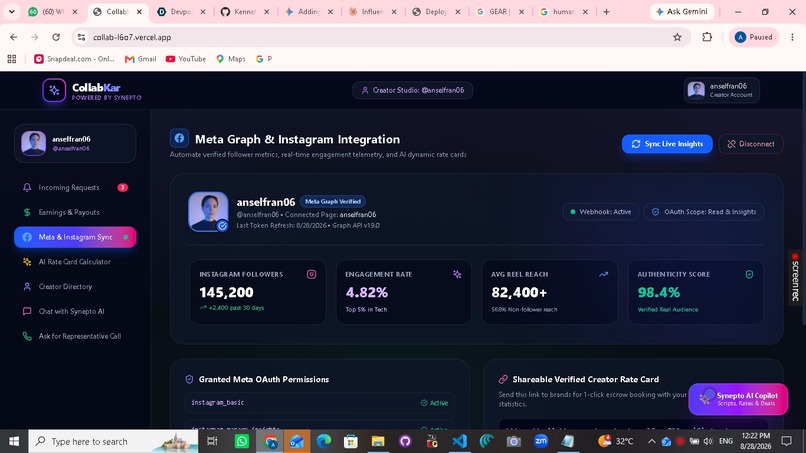Click the Disconnect button

pyautogui.click(x=750, y=144)
